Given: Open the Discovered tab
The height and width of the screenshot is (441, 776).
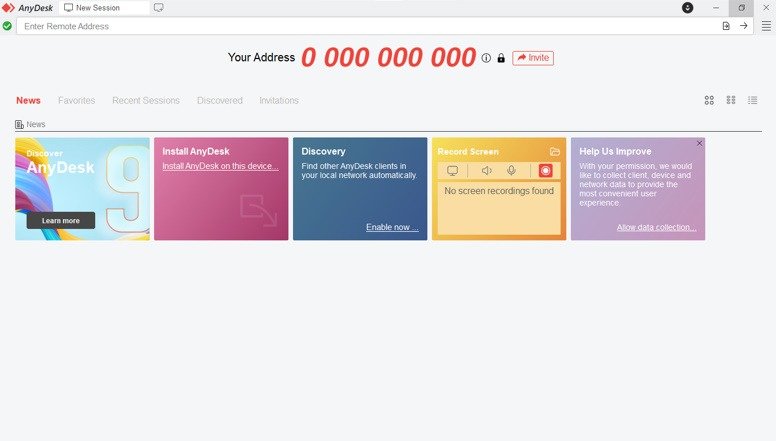Looking at the screenshot, I should point(220,100).
